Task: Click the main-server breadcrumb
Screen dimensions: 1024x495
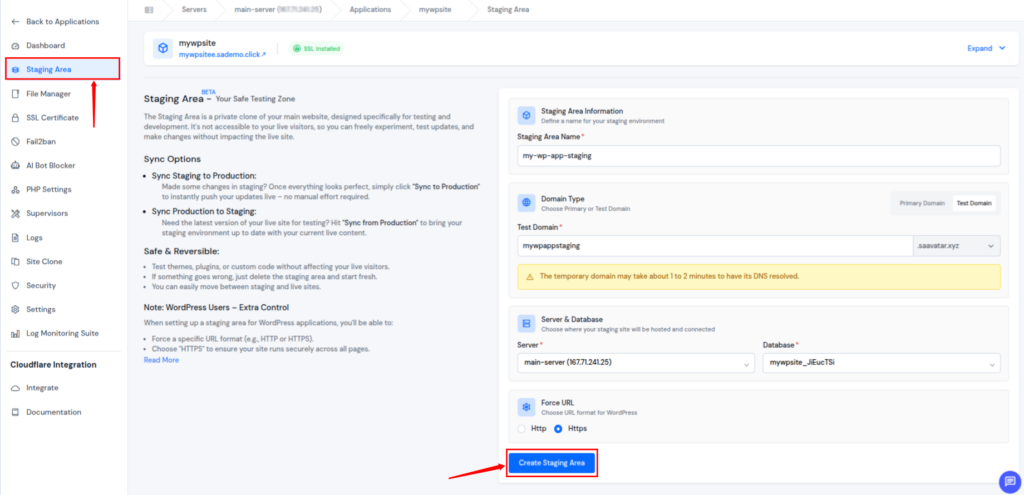Action: click(x=278, y=10)
